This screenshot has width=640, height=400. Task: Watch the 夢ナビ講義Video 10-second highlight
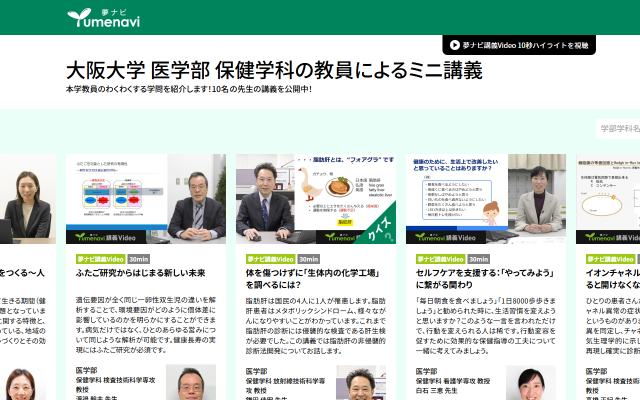tap(518, 45)
